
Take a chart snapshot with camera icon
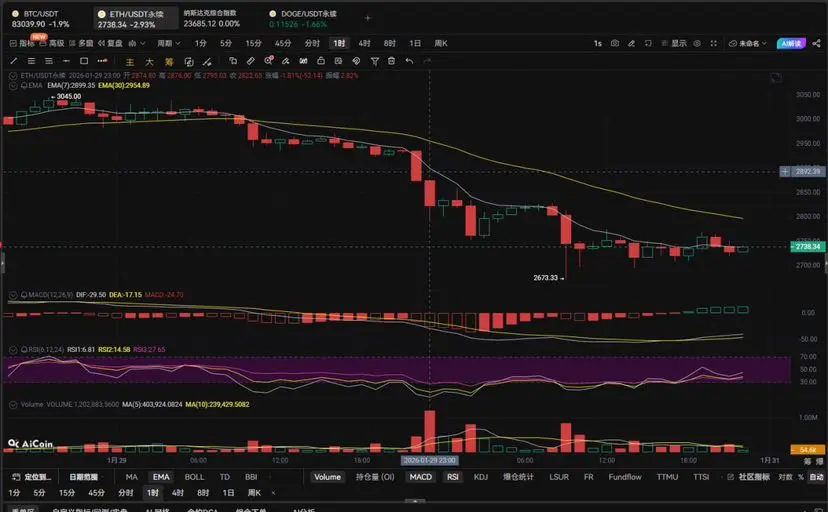pos(615,43)
